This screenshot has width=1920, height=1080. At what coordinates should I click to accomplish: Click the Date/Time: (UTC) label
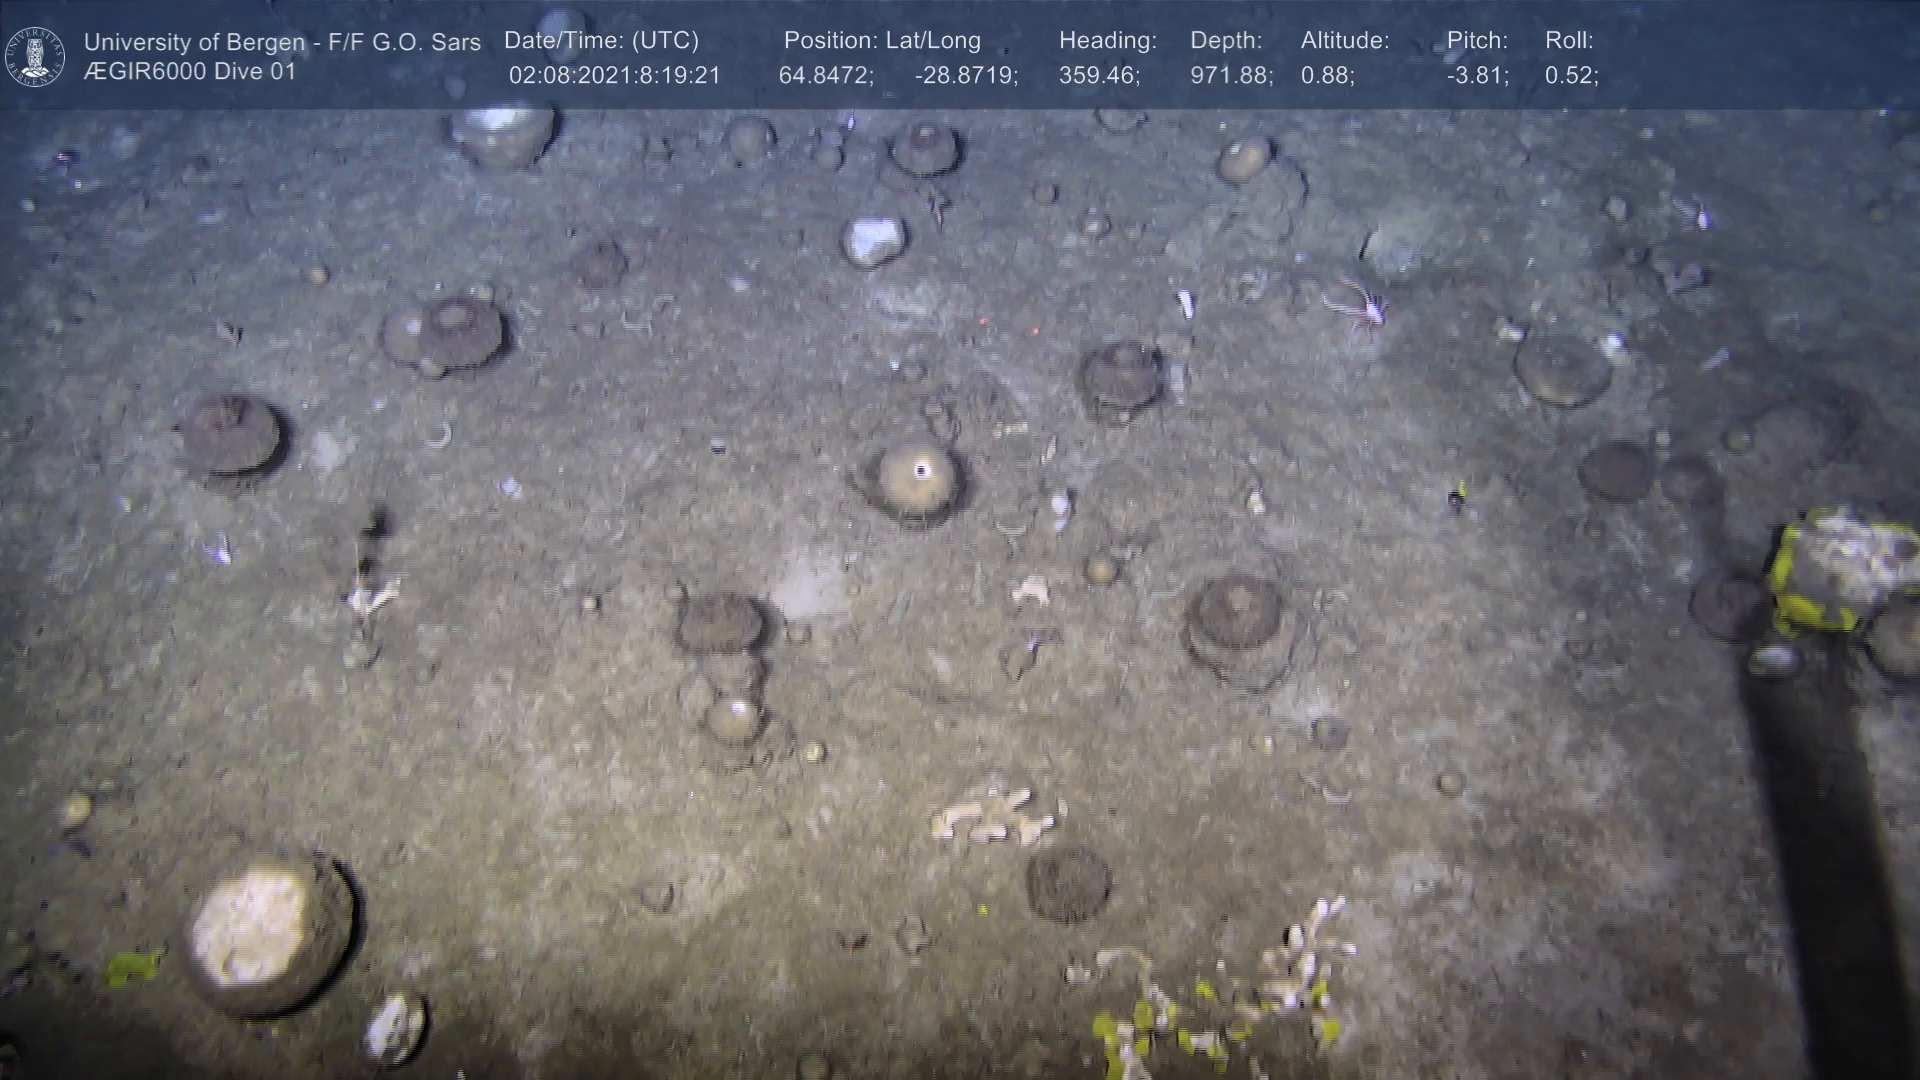pyautogui.click(x=601, y=41)
